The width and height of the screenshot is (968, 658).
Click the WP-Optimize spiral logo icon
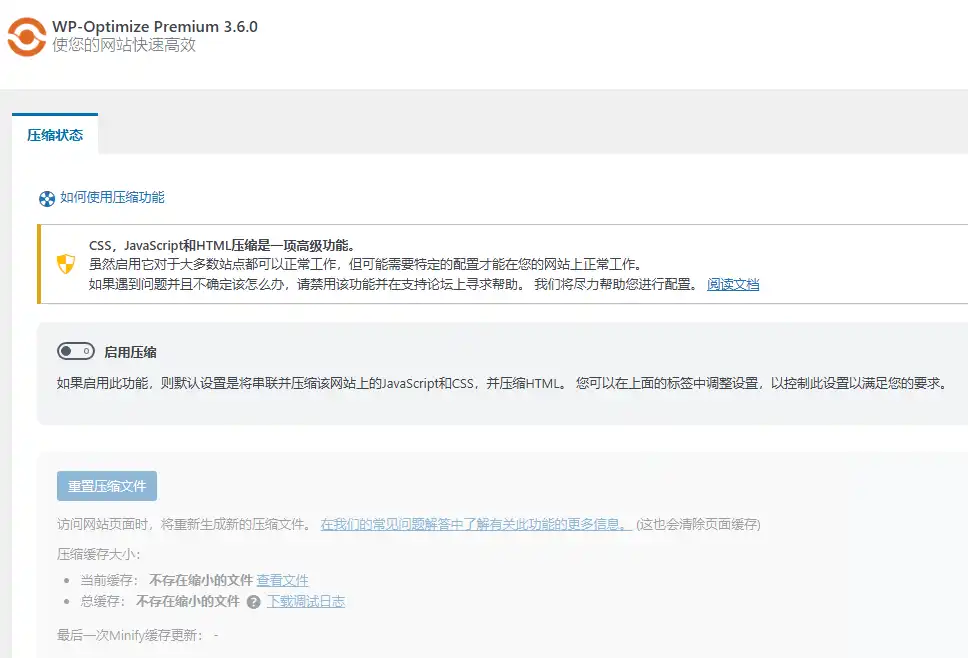click(28, 37)
